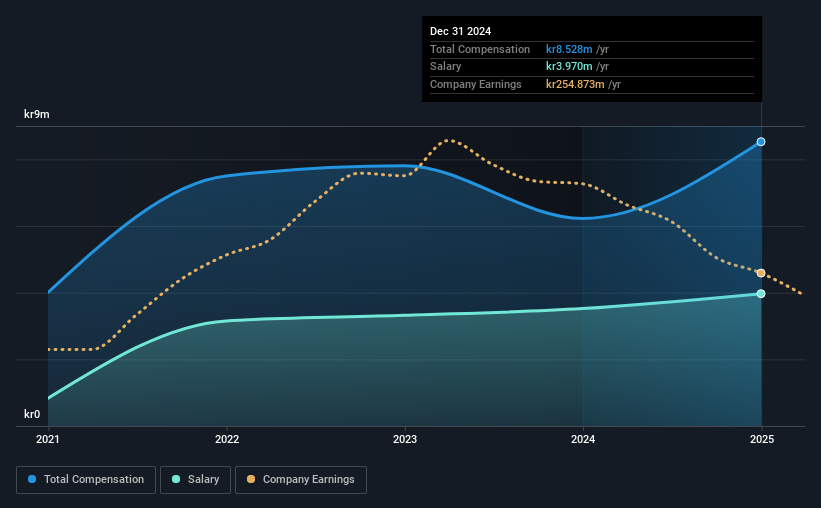The height and width of the screenshot is (508, 821).
Task: Toggle the Company Earnings legend button
Action: click(x=301, y=480)
